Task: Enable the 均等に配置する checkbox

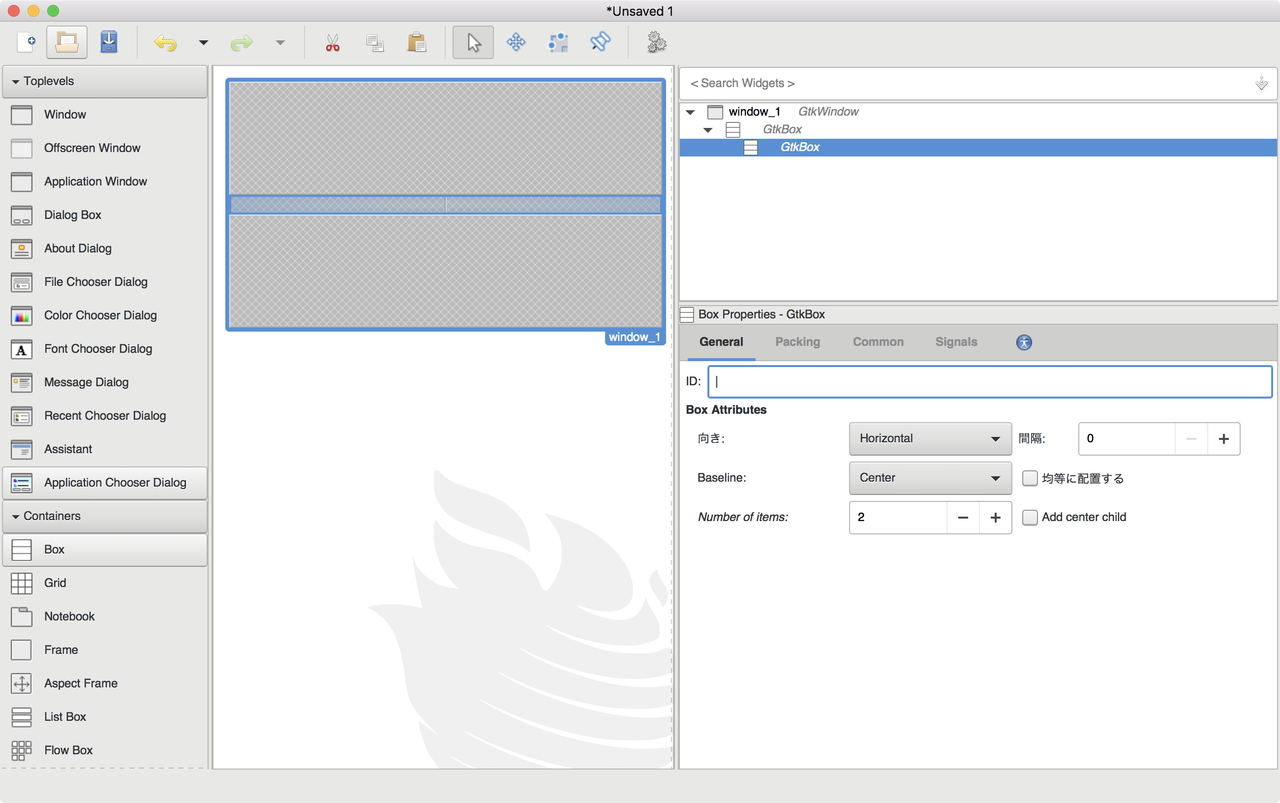Action: point(1029,478)
